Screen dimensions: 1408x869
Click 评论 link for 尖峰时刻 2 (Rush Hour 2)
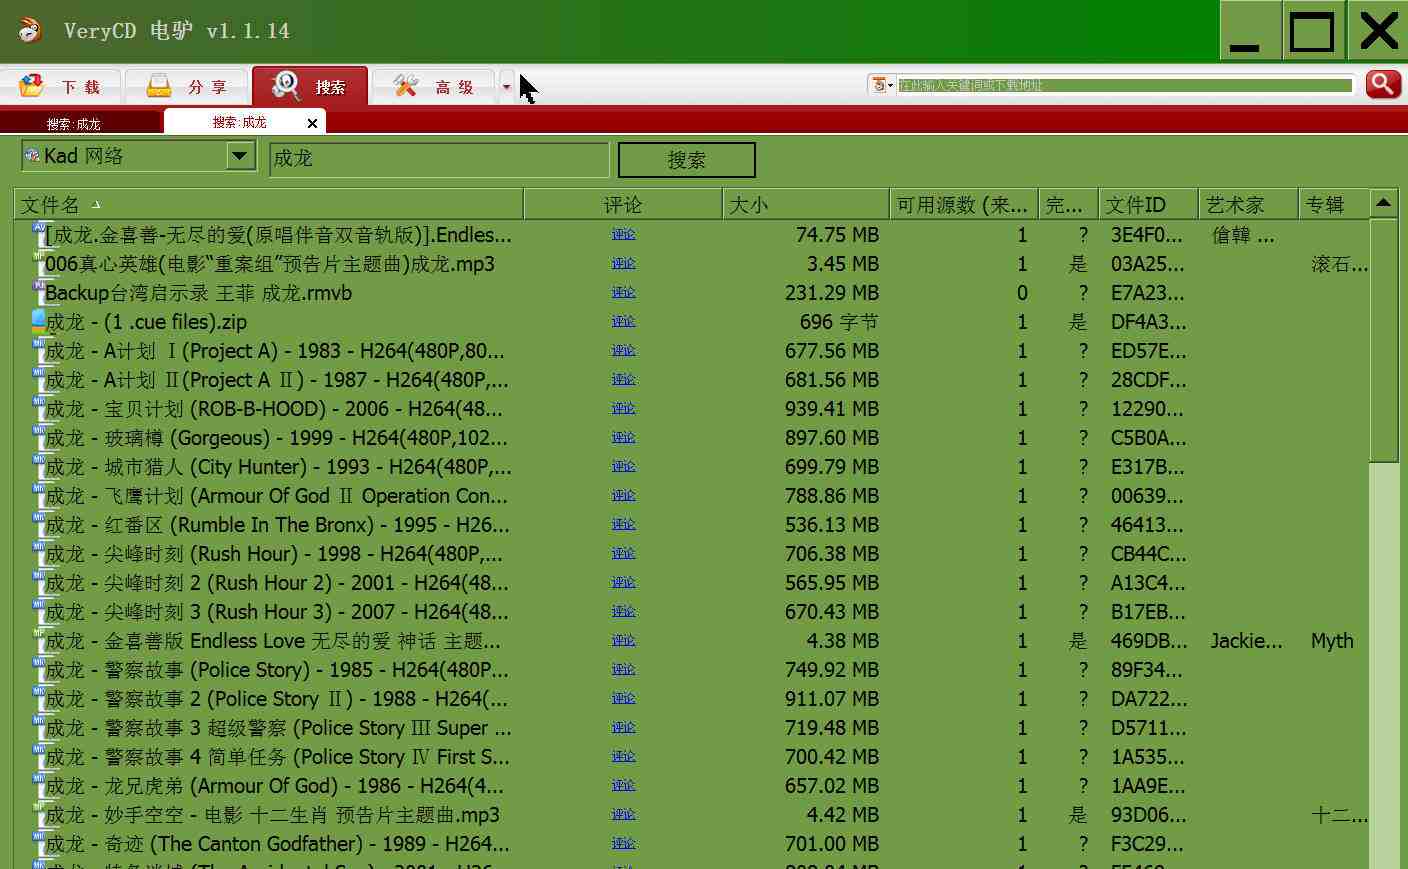tap(623, 582)
